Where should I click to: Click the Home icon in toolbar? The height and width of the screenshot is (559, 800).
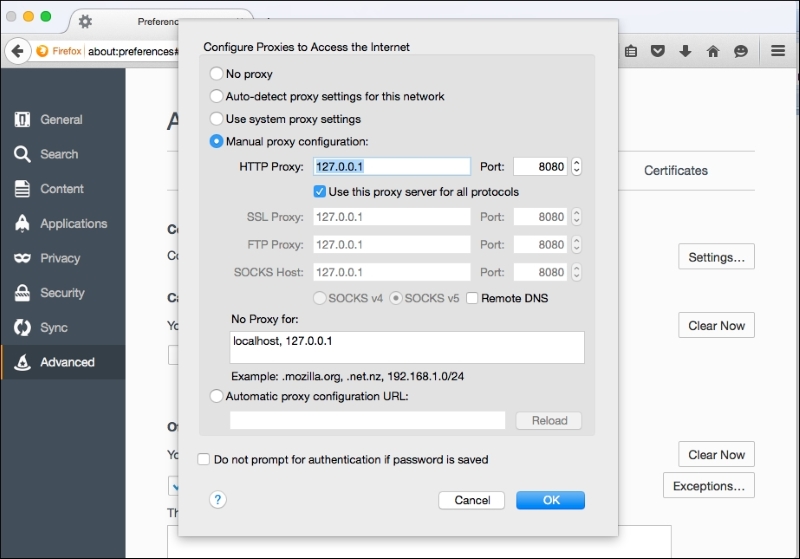click(713, 51)
